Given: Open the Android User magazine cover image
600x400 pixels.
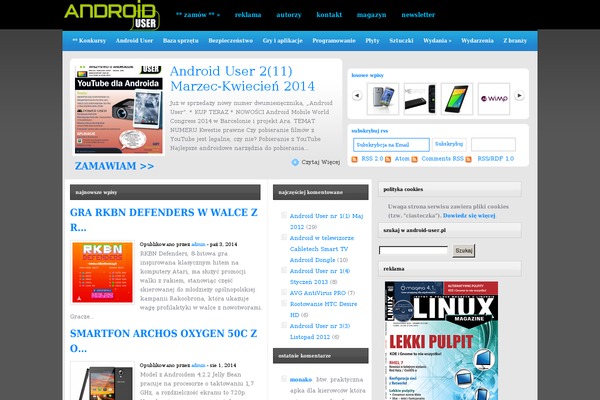Looking at the screenshot, I should tap(119, 109).
